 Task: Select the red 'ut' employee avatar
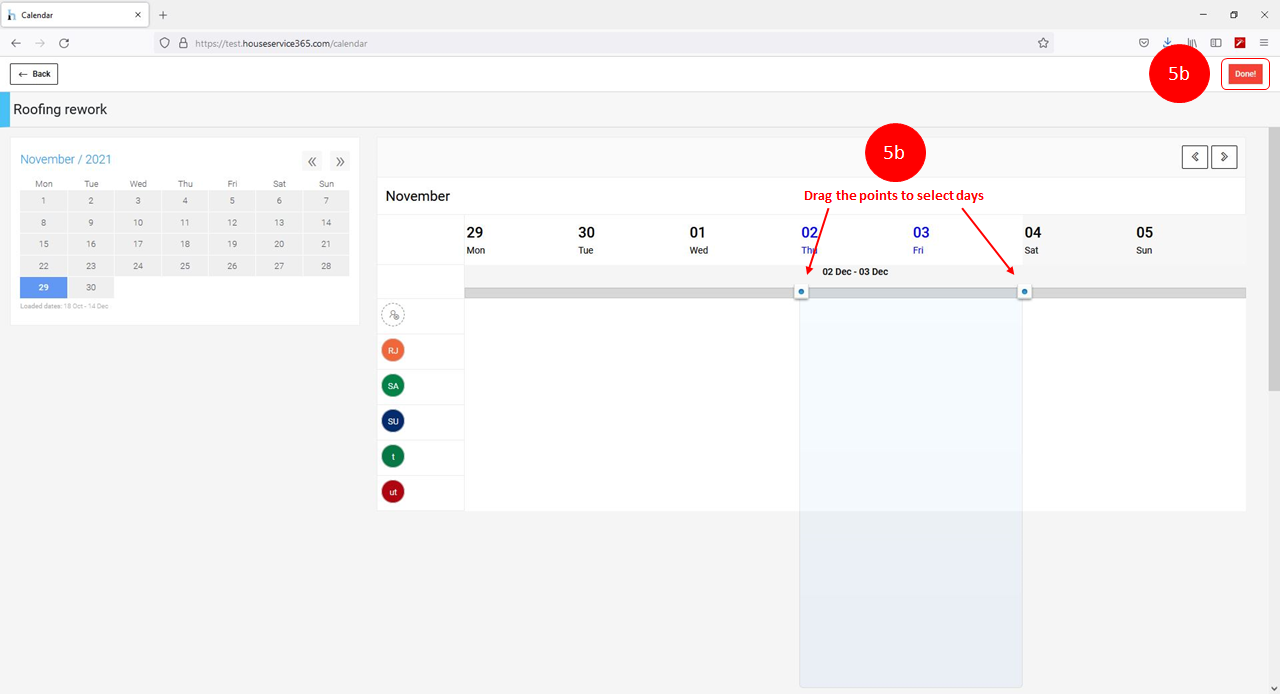[393, 492]
